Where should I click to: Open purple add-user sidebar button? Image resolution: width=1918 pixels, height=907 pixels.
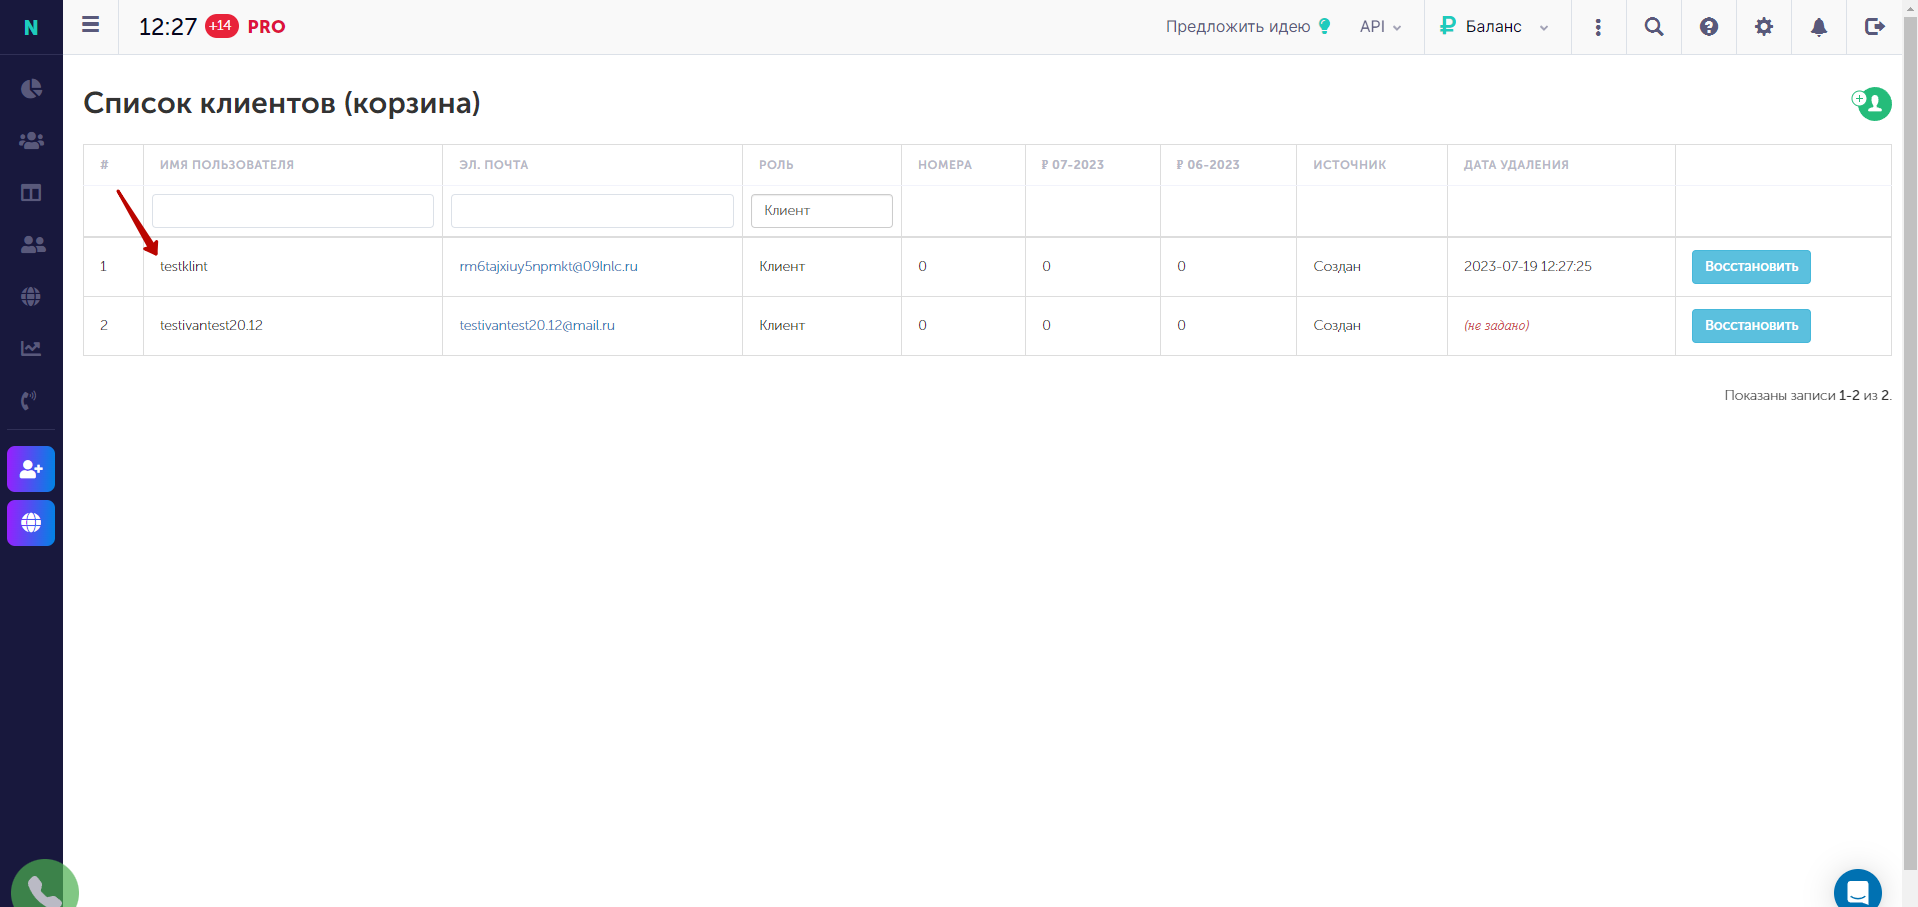click(31, 469)
